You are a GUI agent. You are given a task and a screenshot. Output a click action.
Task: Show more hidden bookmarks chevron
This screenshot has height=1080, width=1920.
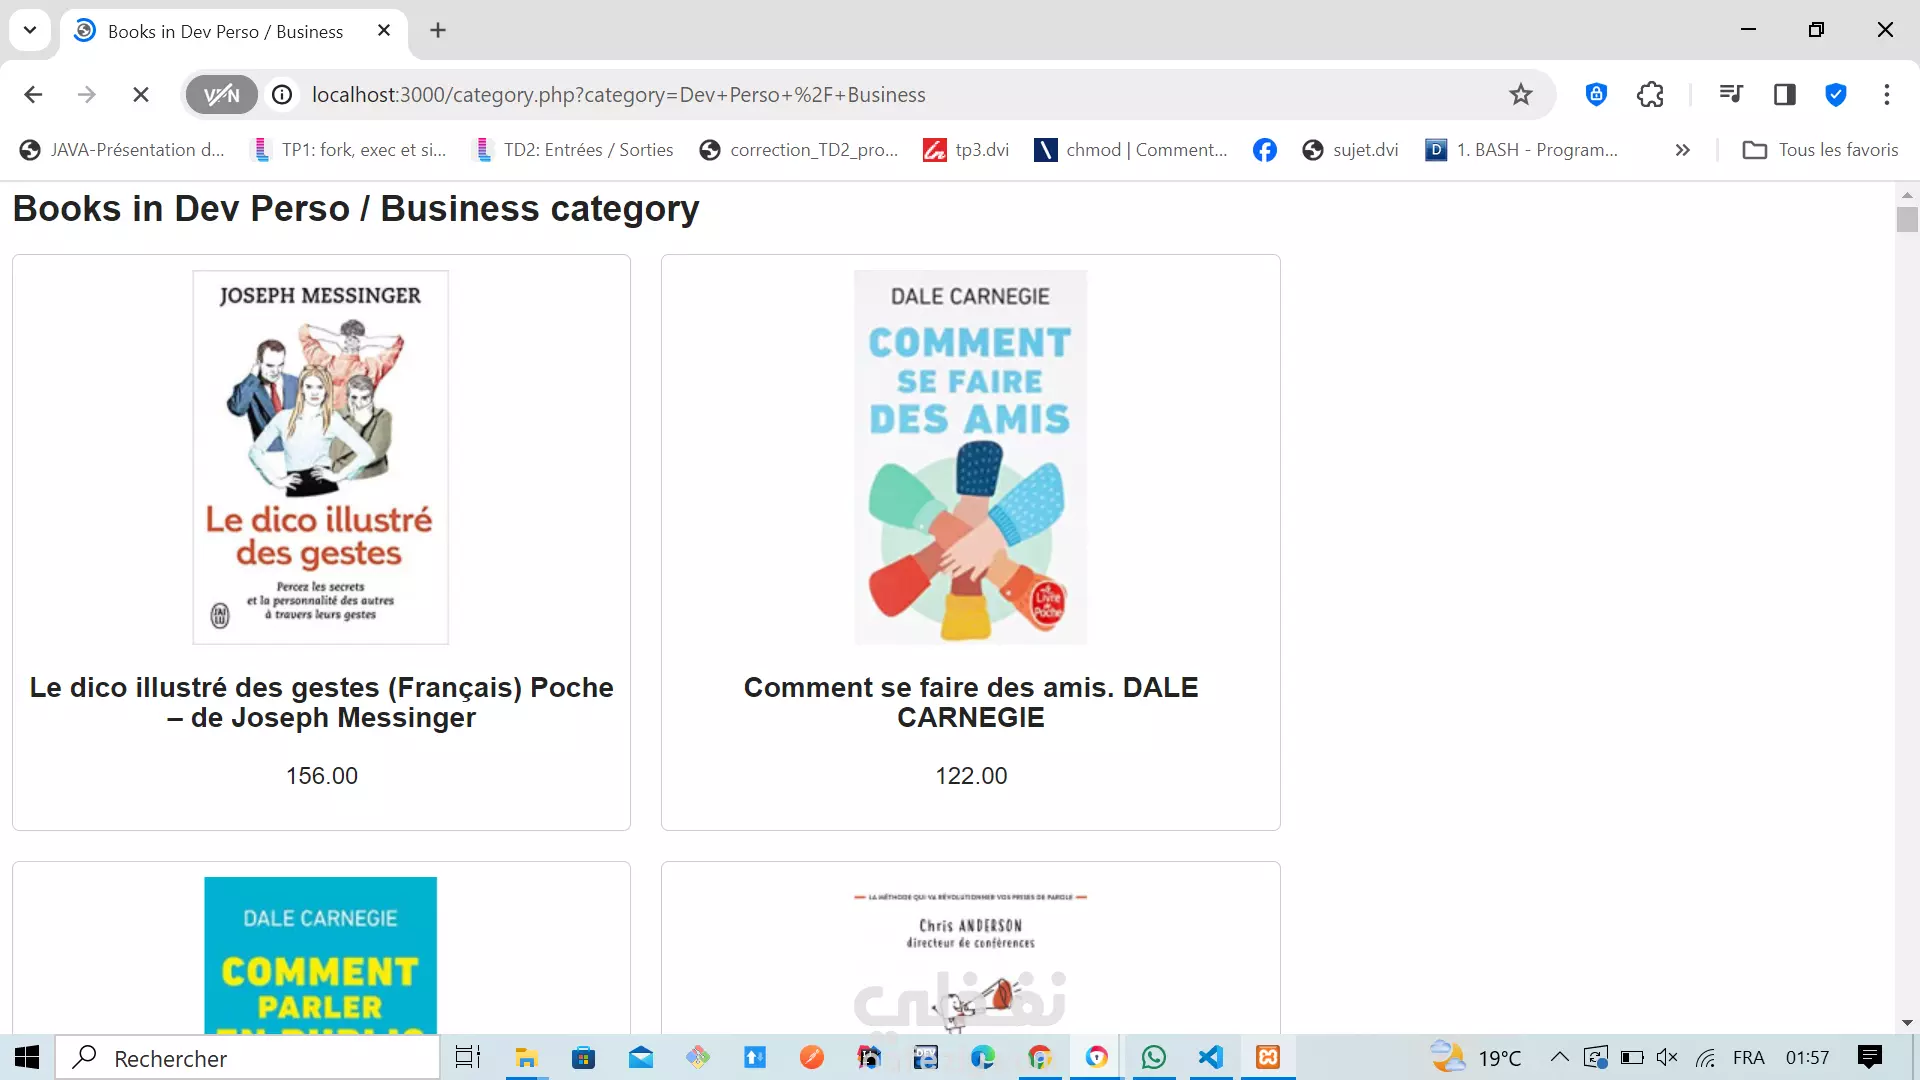tap(1683, 150)
